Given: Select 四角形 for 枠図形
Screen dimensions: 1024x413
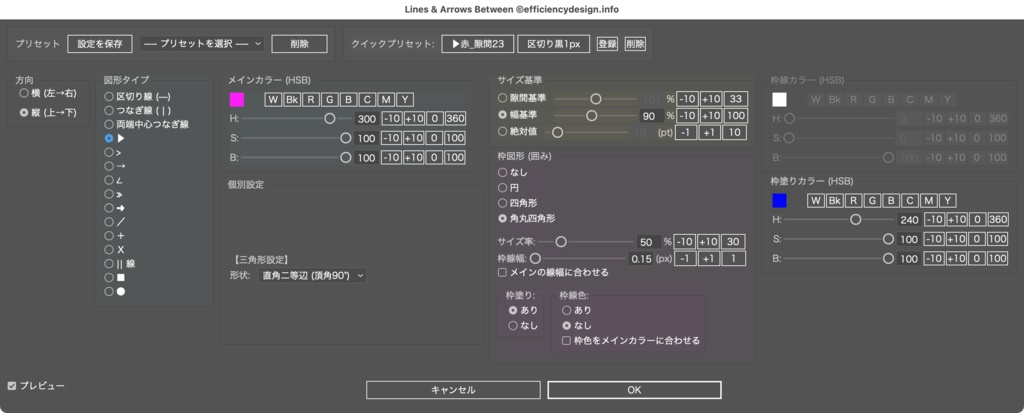Looking at the screenshot, I should [x=518, y=203].
